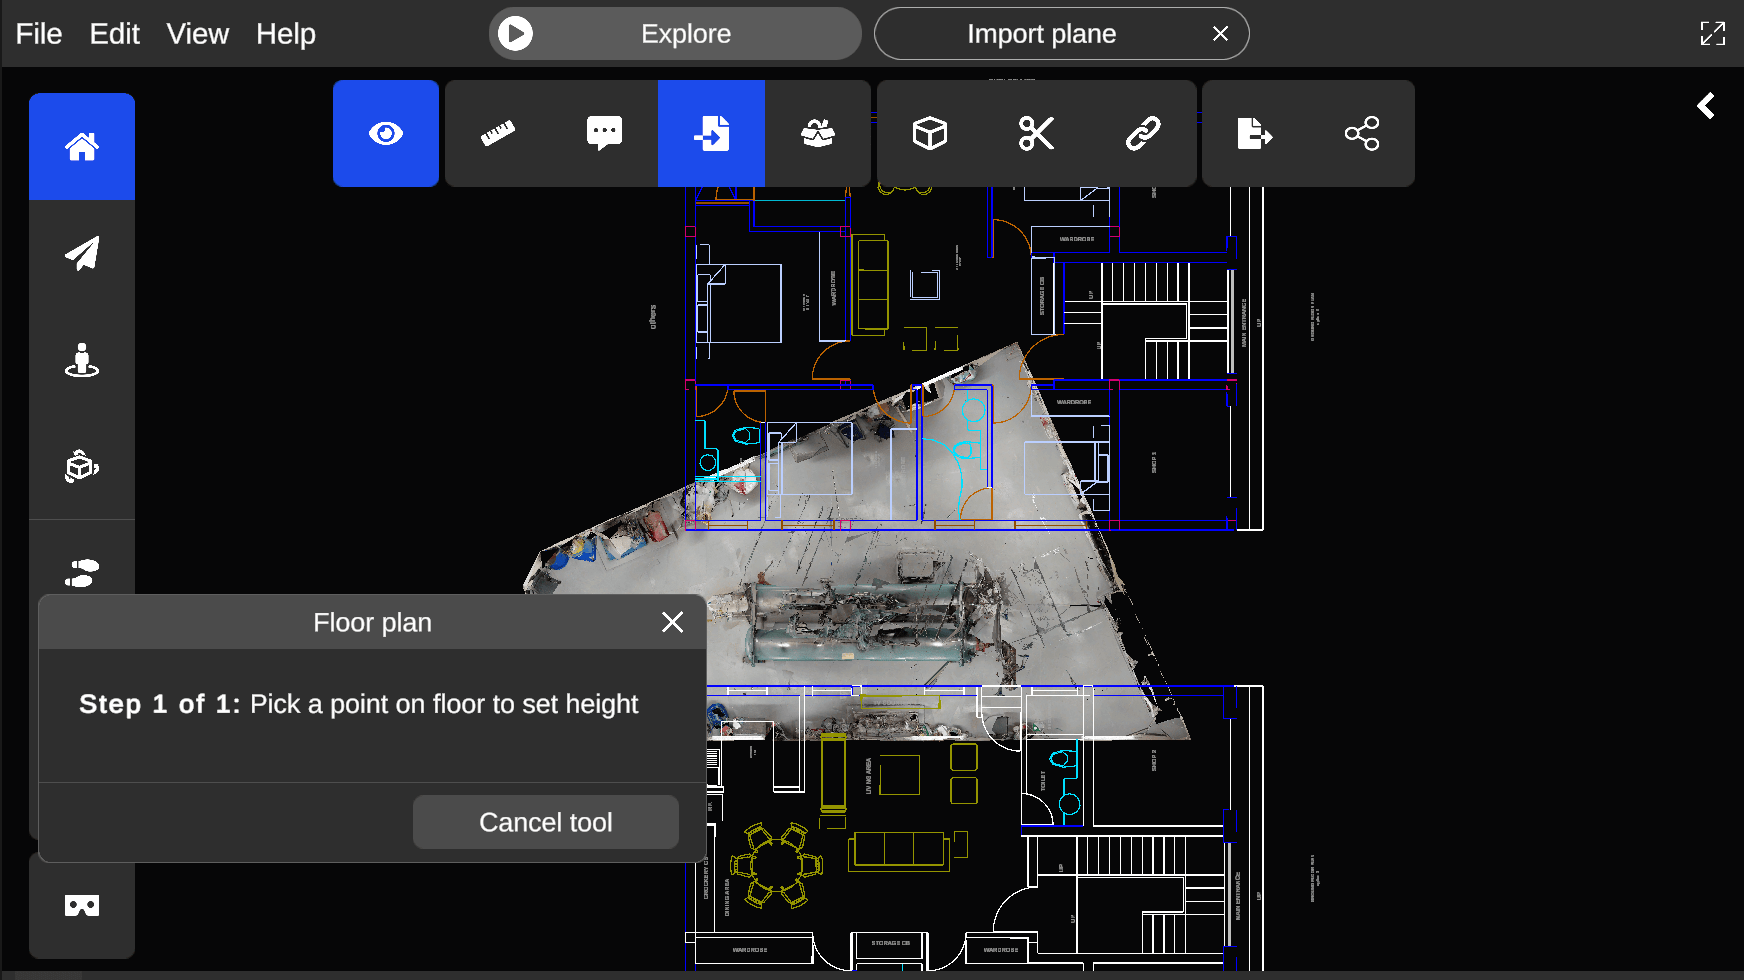The width and height of the screenshot is (1744, 980).
Task: Select the paper plane fly mode icon
Action: point(82,254)
